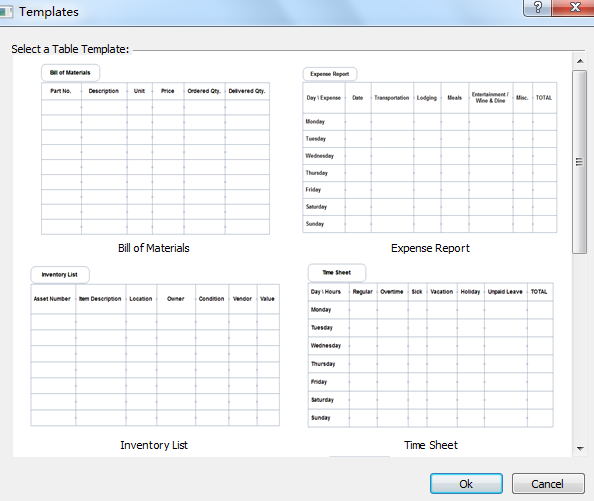The width and height of the screenshot is (594, 501).
Task: Select the Expense Report template thumbnail
Action: click(x=430, y=150)
